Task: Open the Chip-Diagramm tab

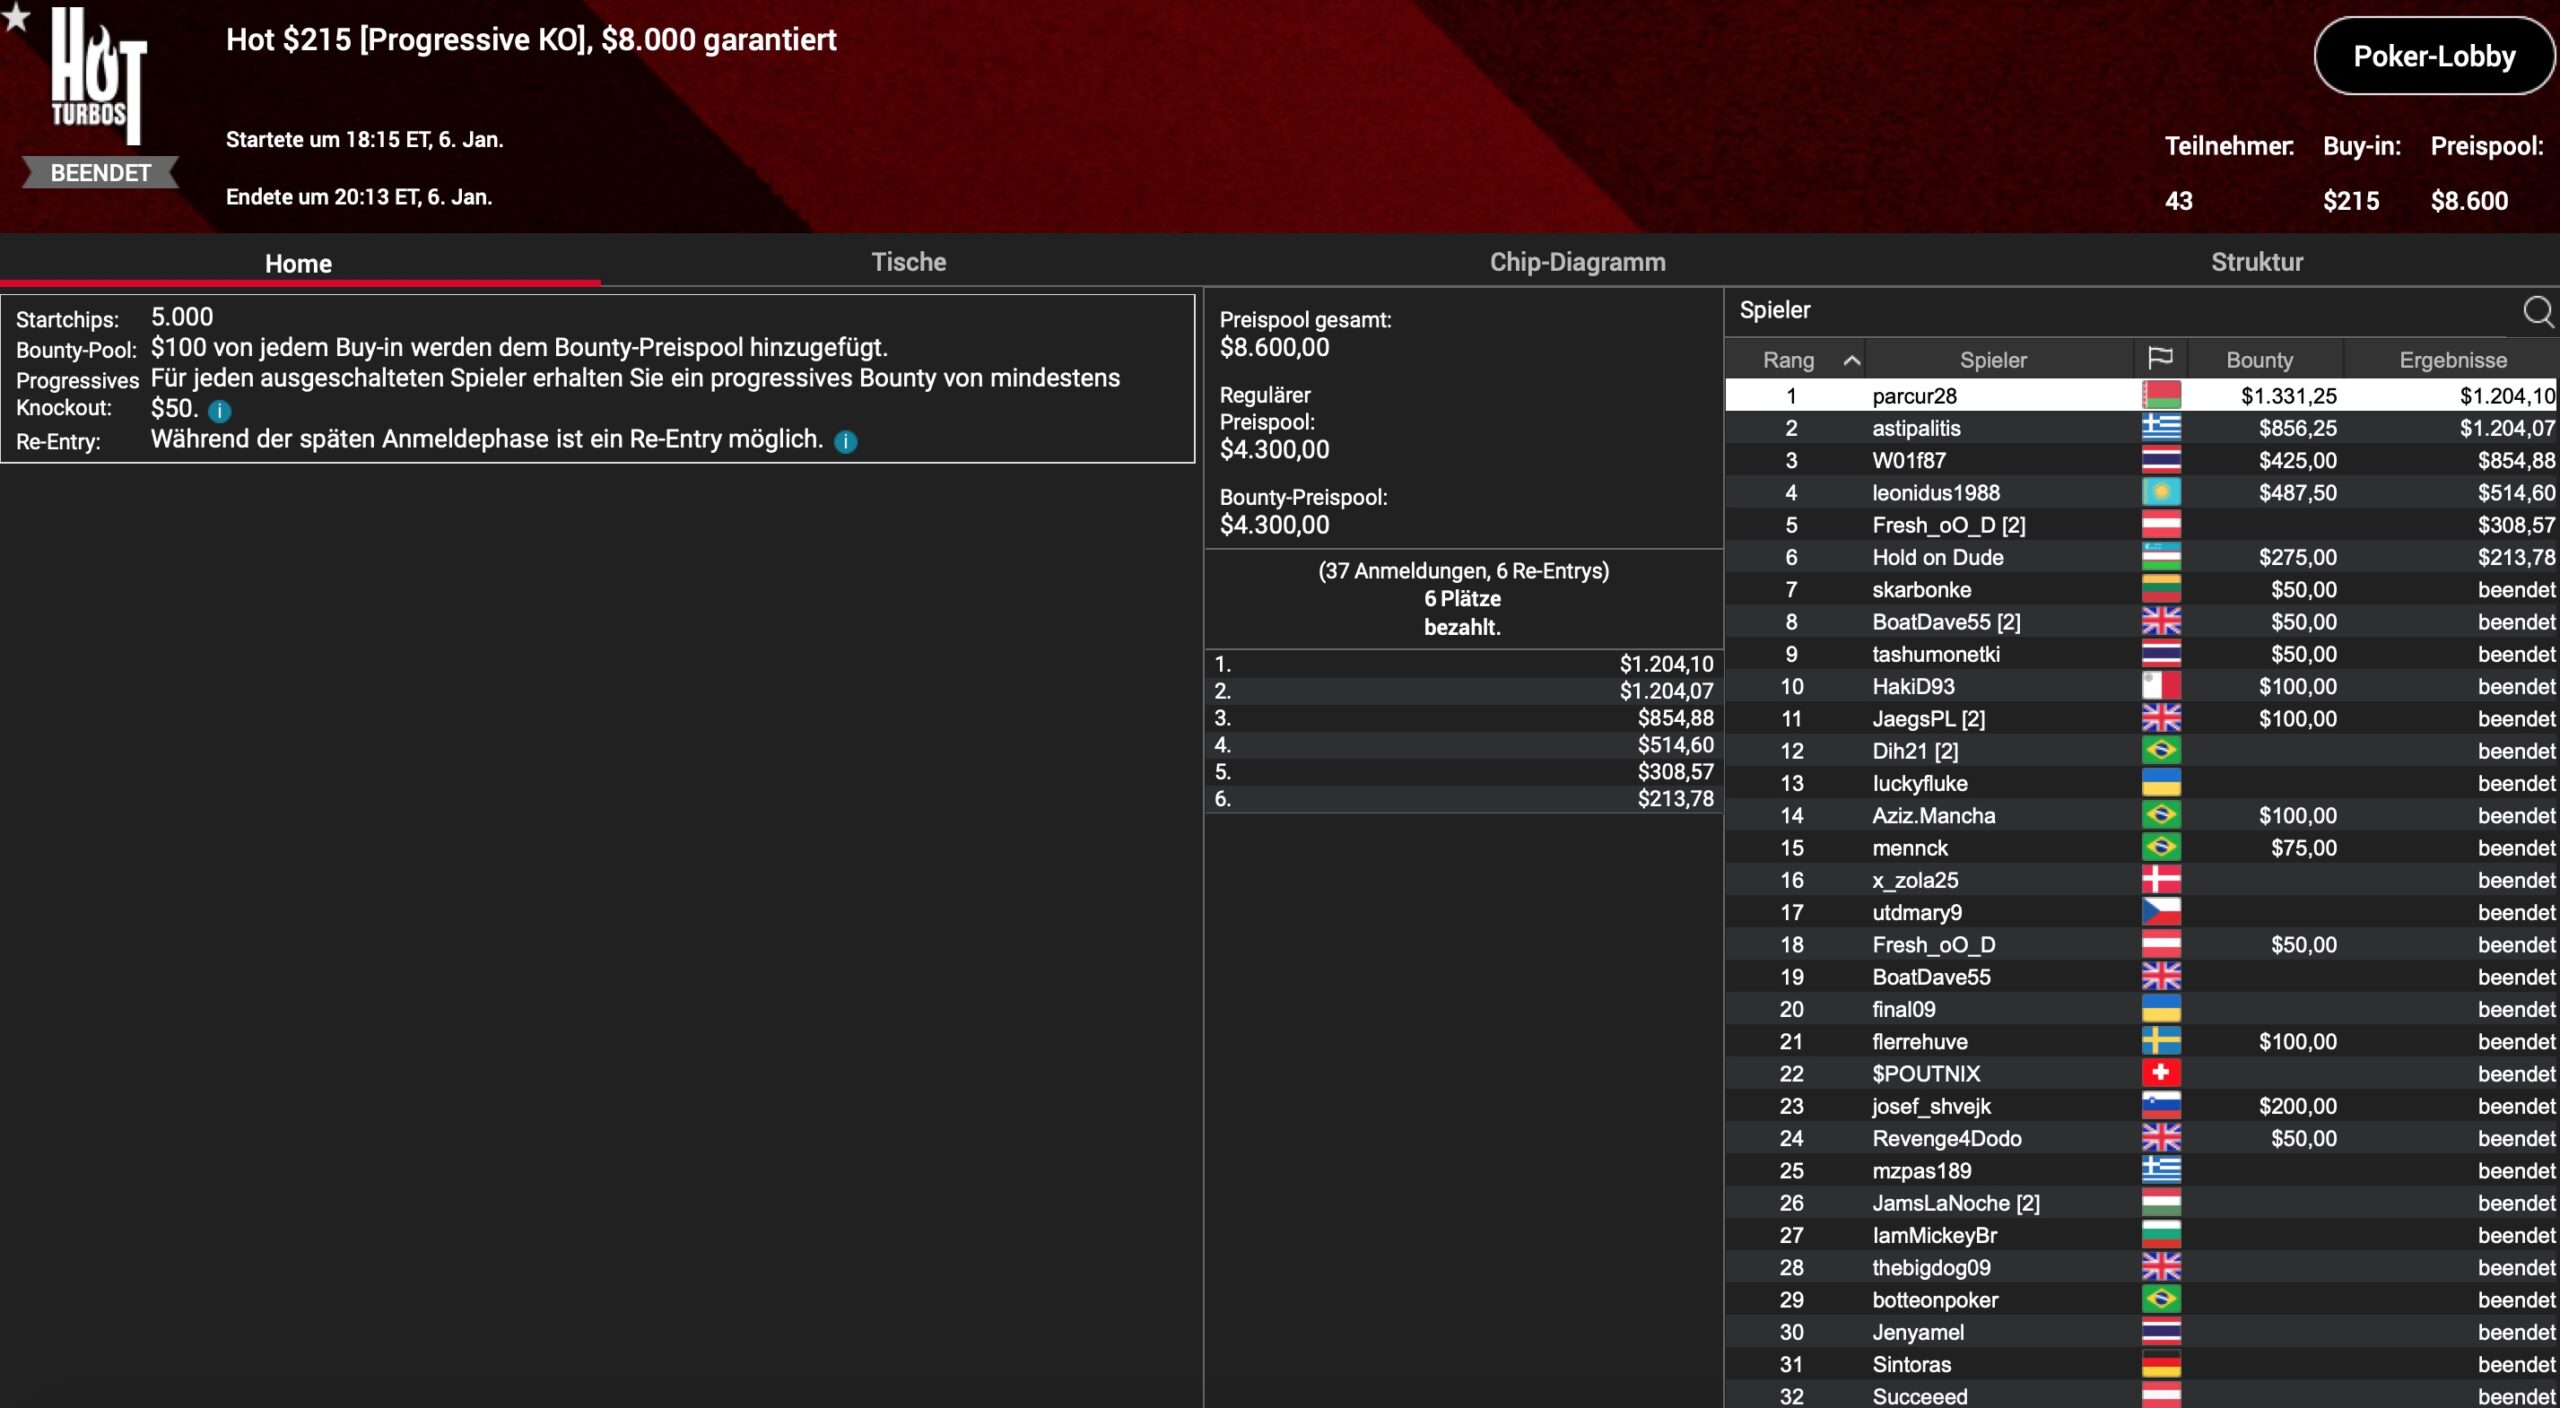Action: point(1577,262)
